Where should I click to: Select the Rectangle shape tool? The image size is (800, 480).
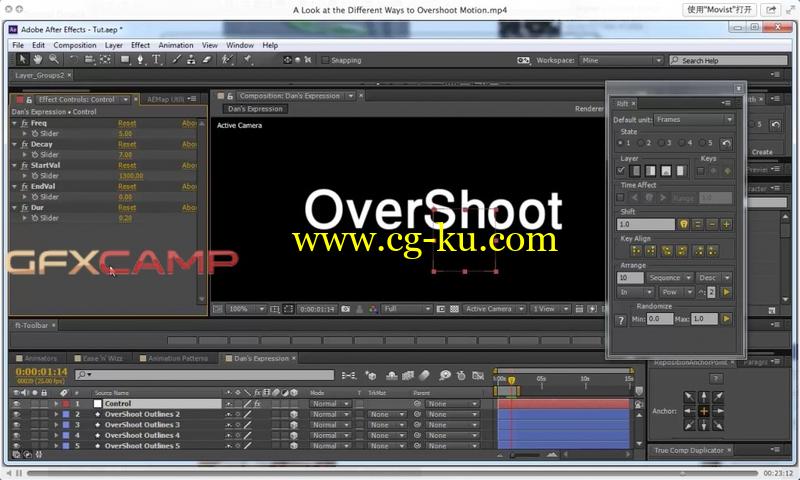tap(125, 60)
